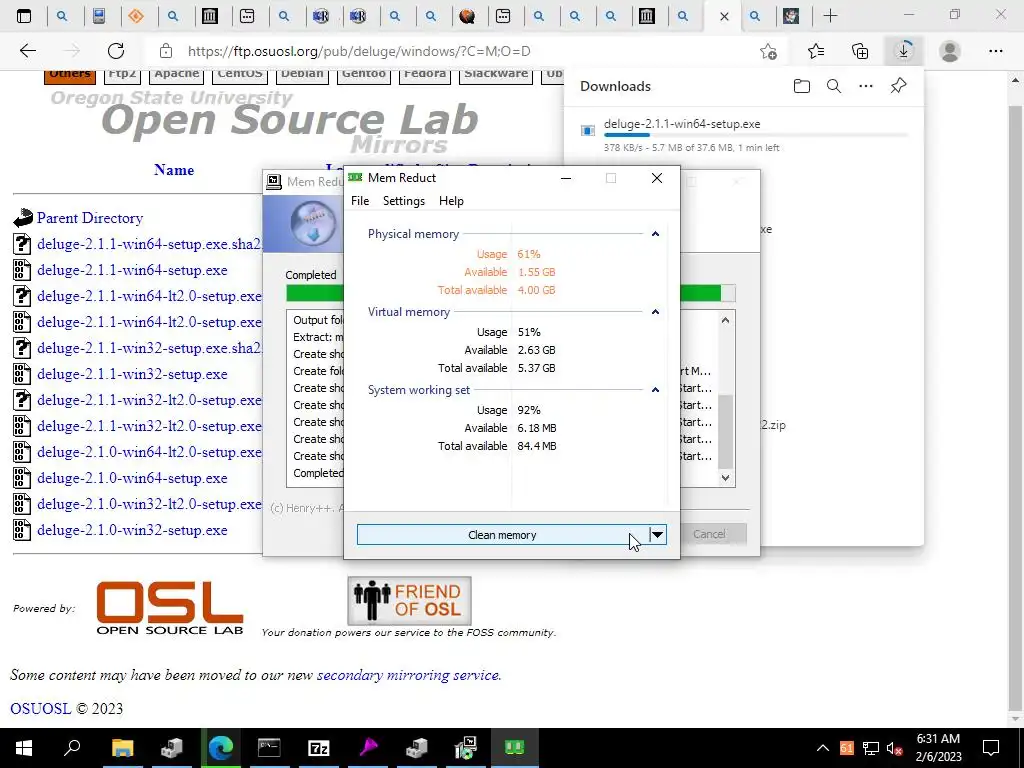Screen dimensions: 1024x768
Task: Open deluge-2.1.1-win32-setup.exe link
Action: click(132, 374)
